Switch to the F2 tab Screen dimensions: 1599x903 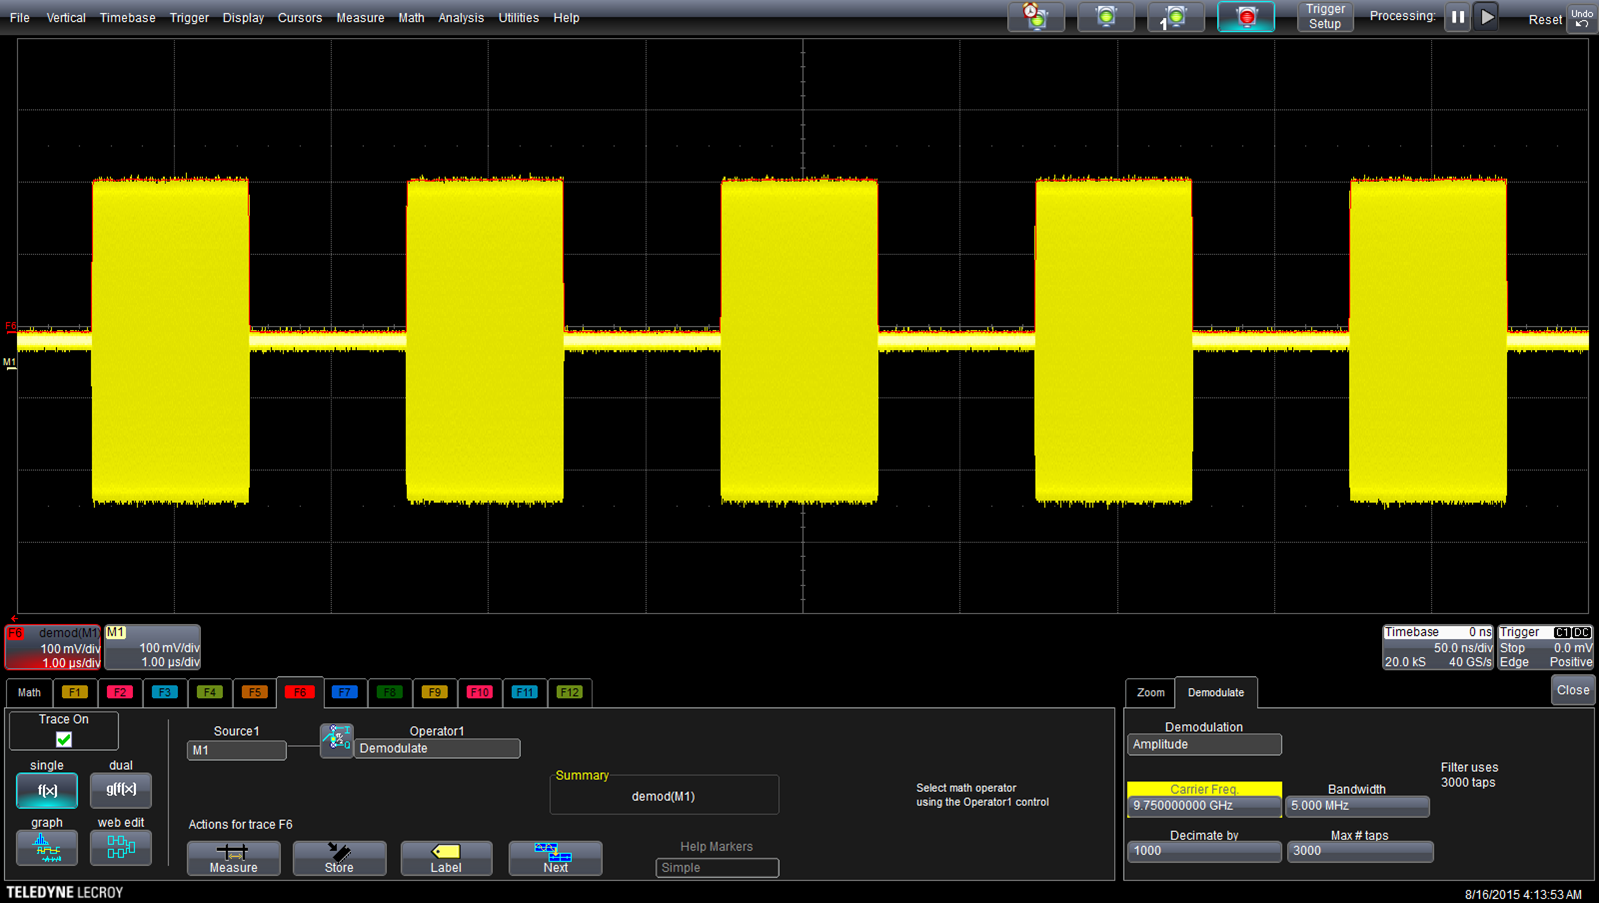[x=120, y=692]
